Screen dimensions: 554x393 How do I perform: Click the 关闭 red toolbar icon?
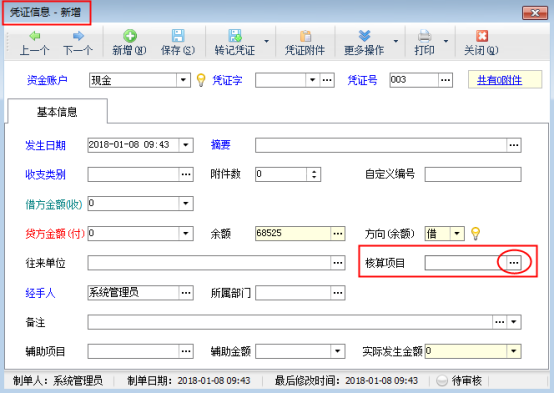(482, 36)
